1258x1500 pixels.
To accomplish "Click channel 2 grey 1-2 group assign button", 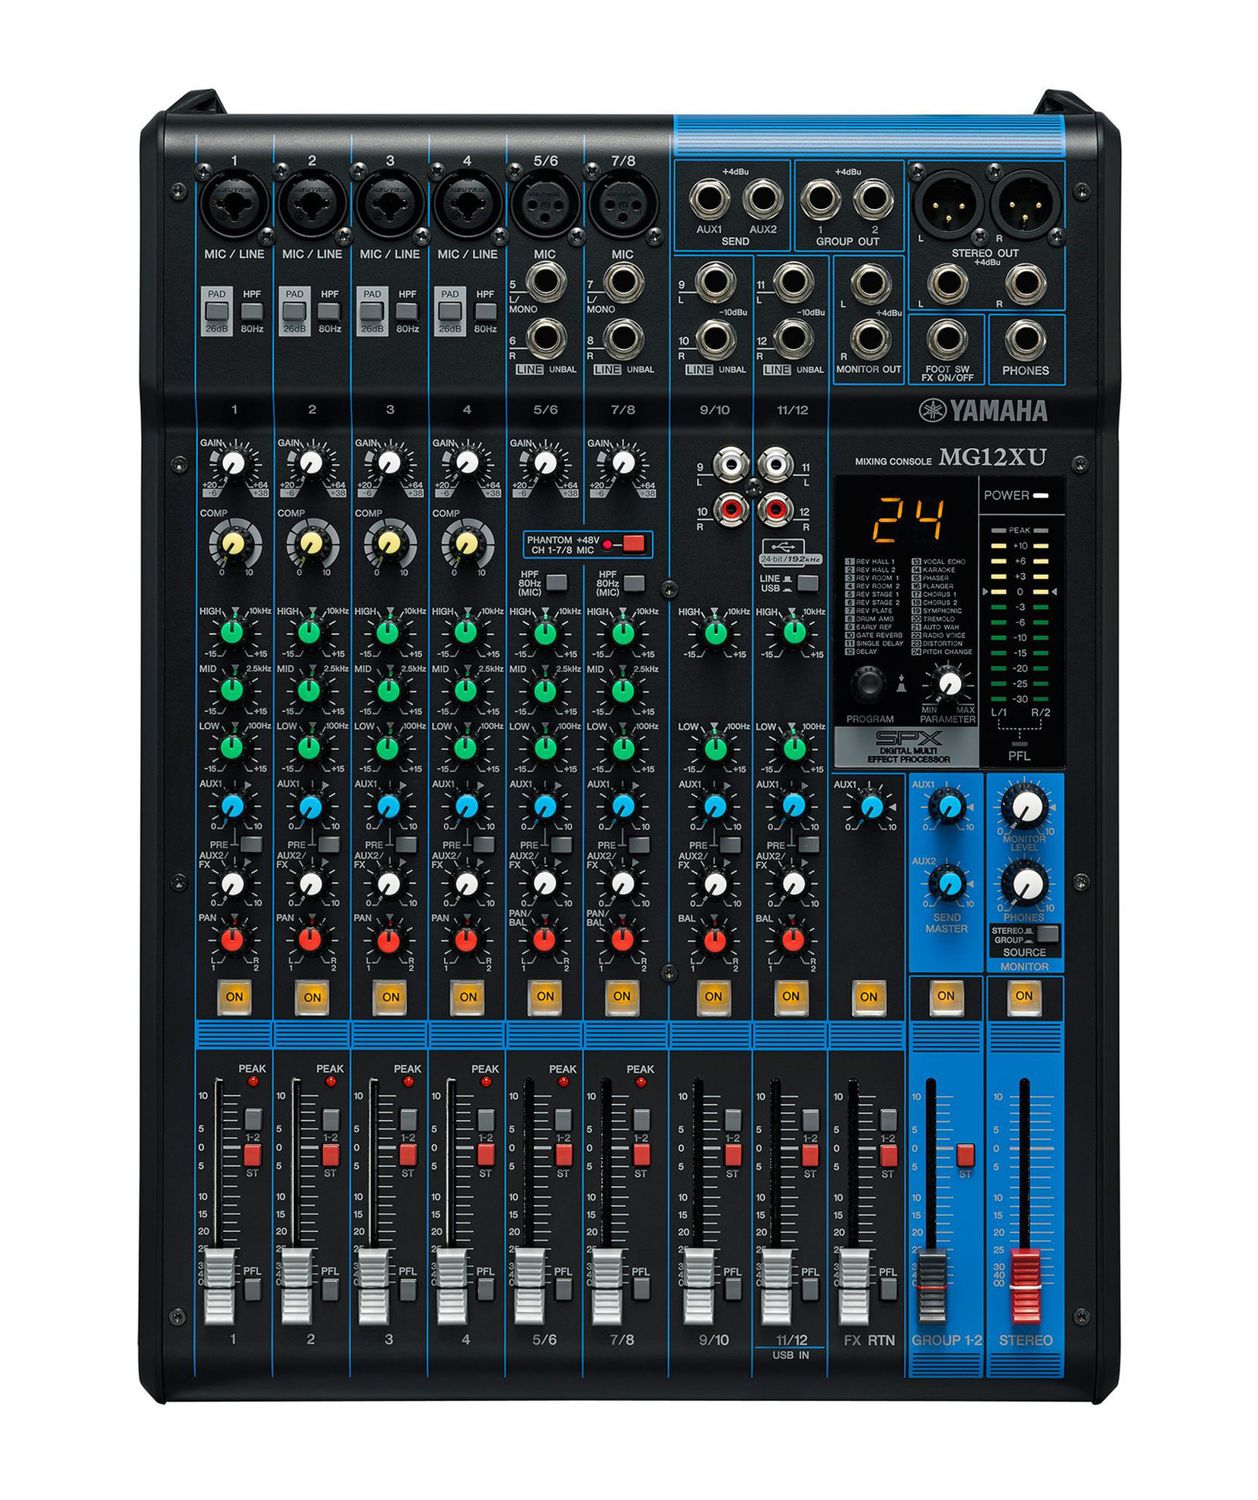I will pyautogui.click(x=330, y=1119).
